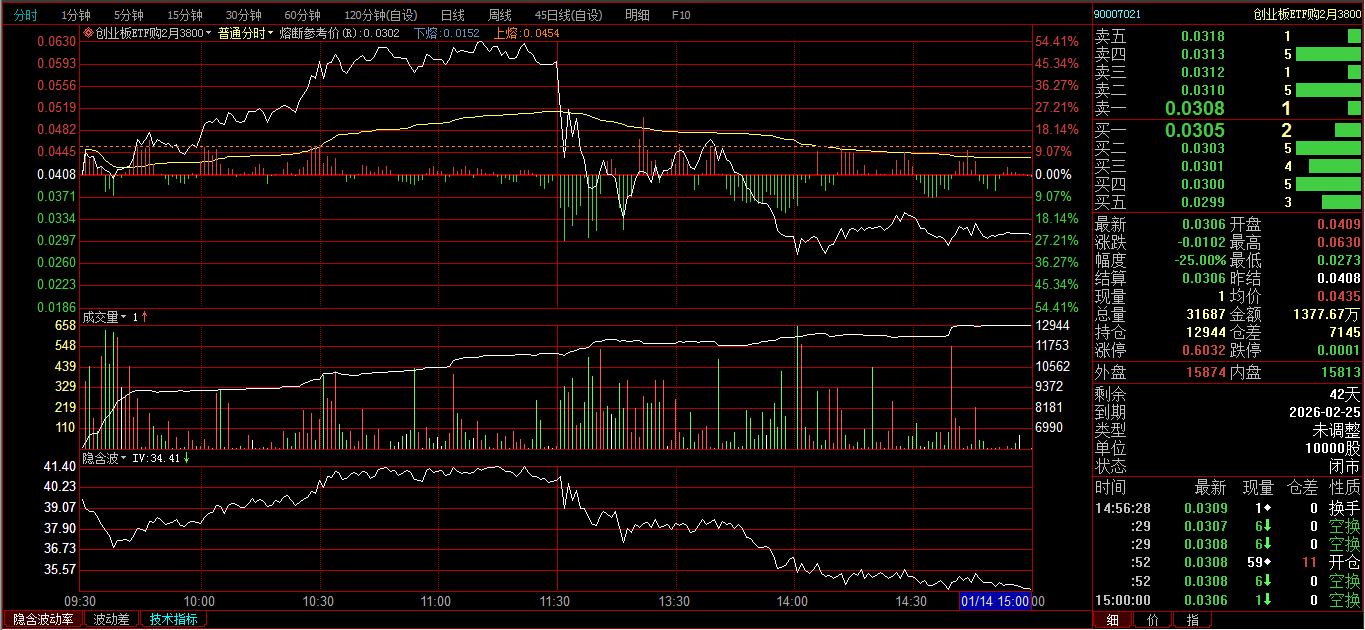1365x630 pixels.
Task: Select the 15分钟 period tab
Action: click(184, 15)
